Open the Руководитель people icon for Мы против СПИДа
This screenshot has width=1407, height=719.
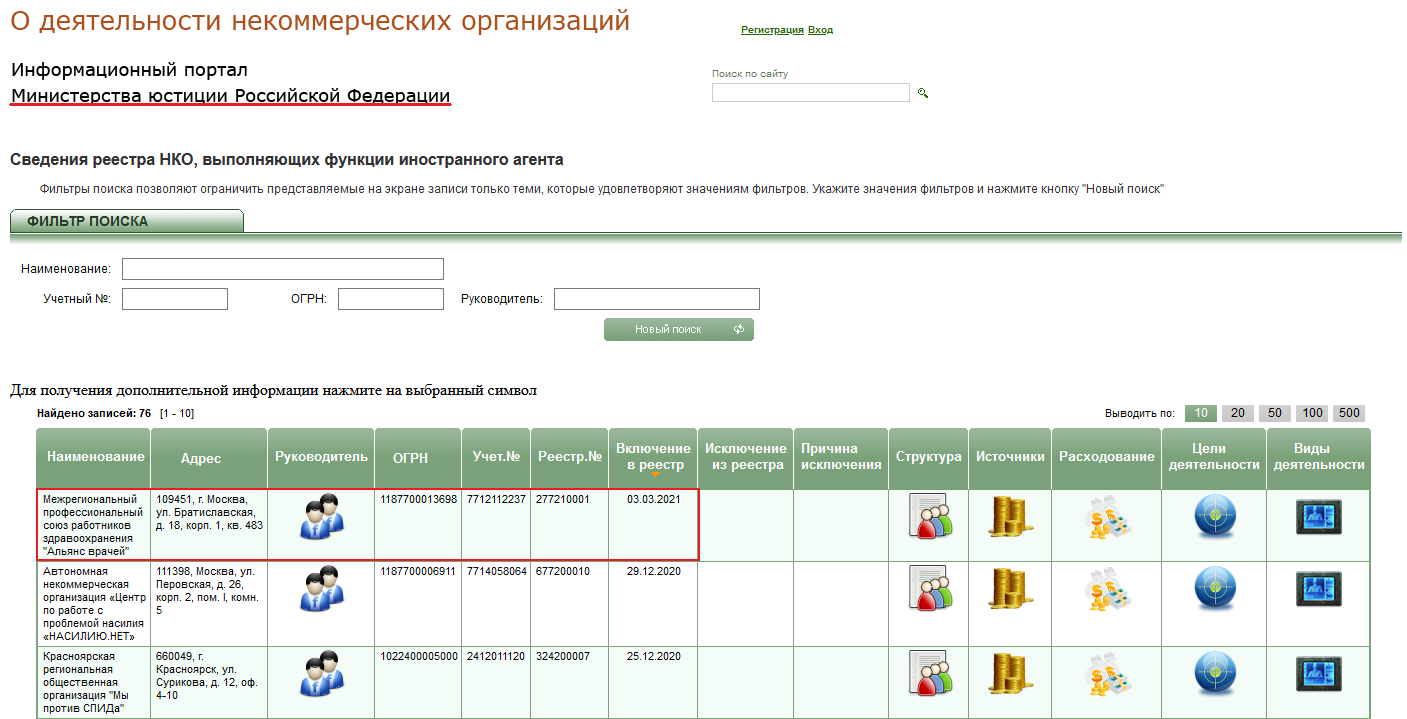(x=322, y=673)
